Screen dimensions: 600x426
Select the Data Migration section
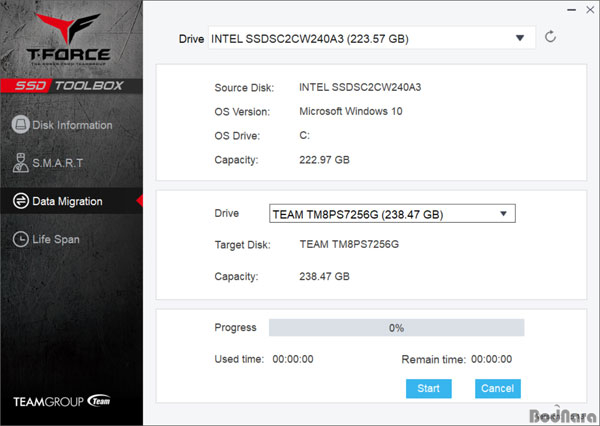(x=72, y=201)
